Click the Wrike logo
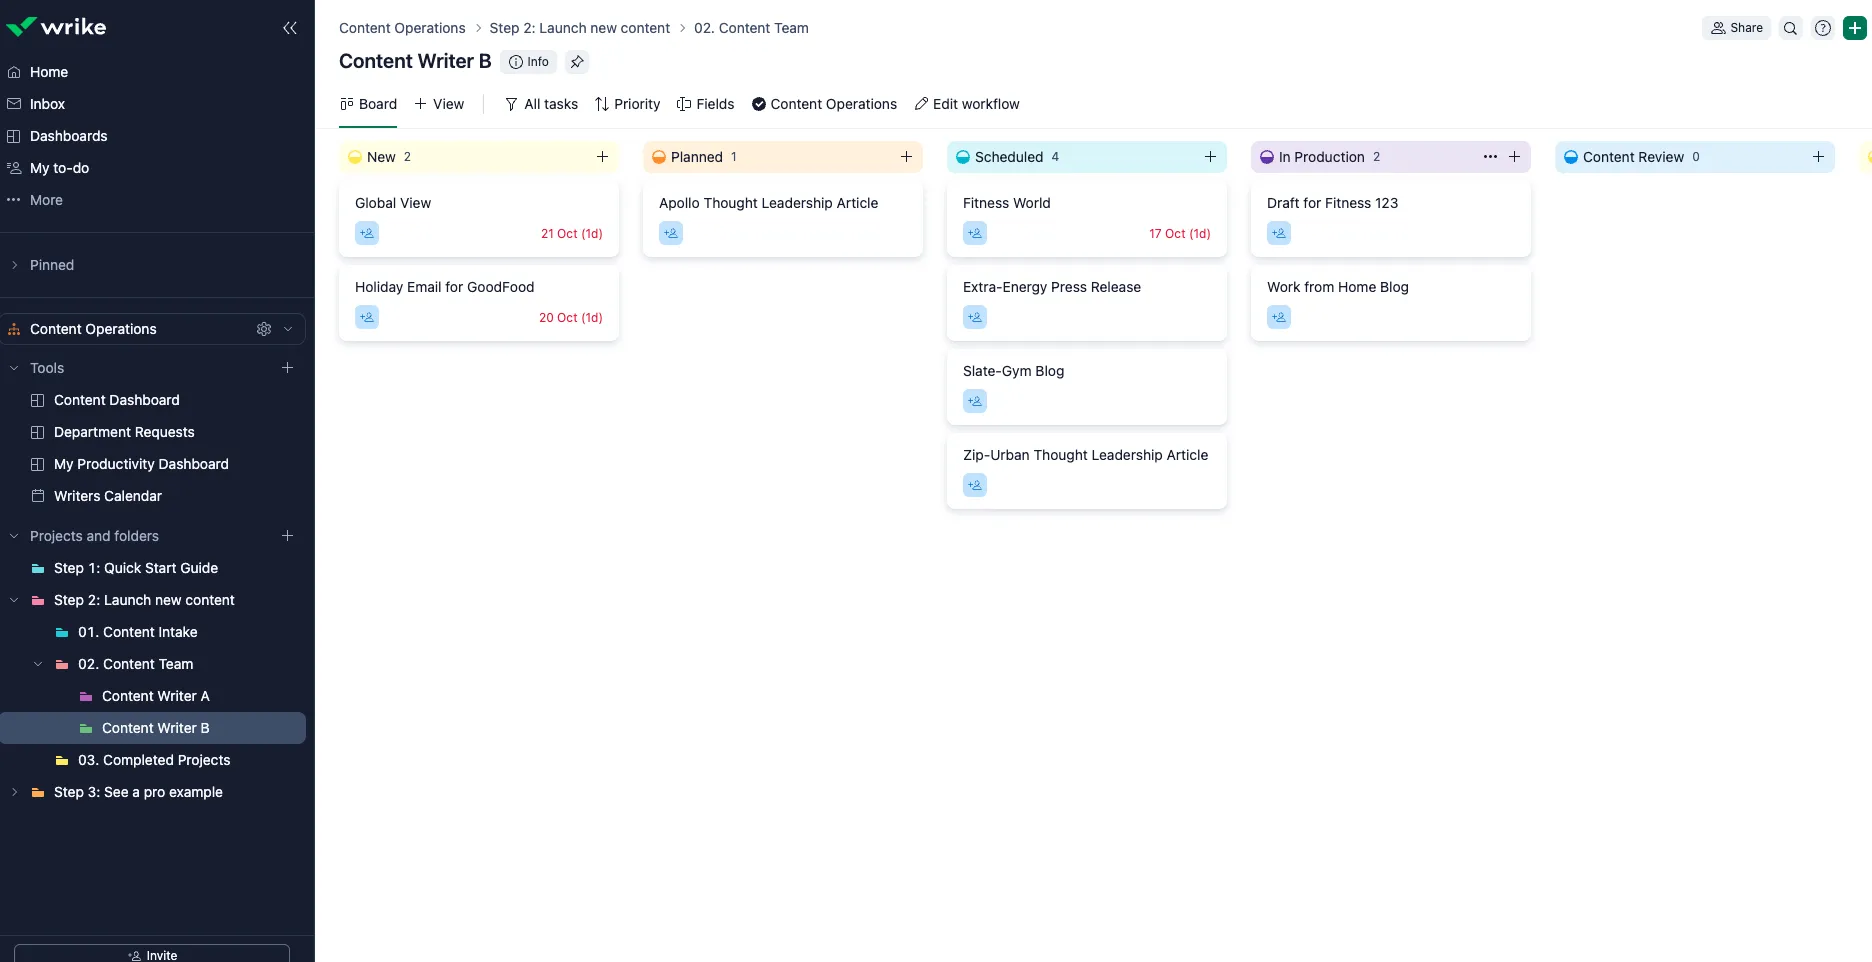 pos(56,27)
